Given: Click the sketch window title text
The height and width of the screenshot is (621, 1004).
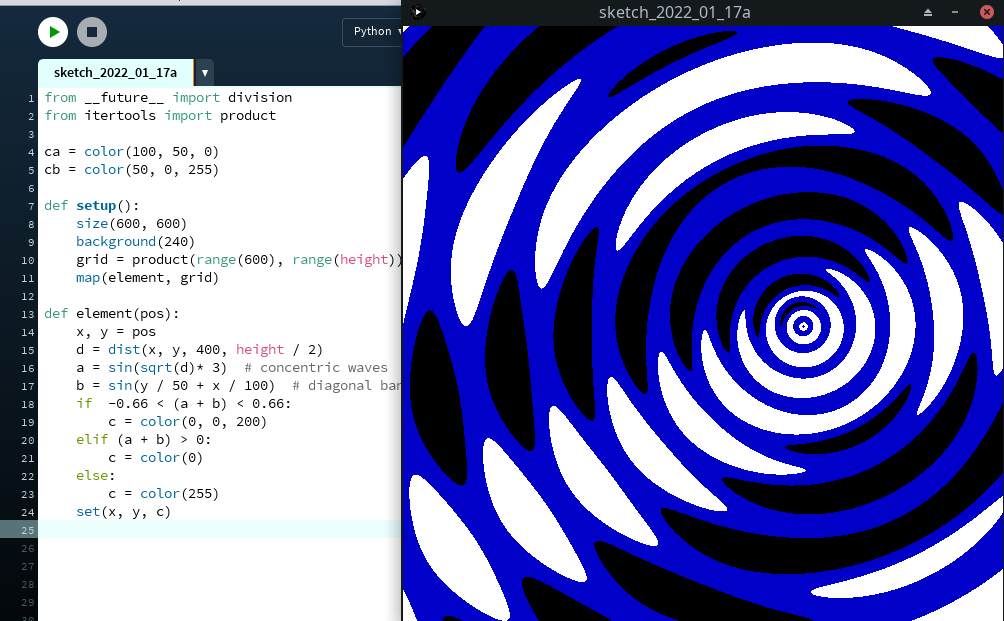Looking at the screenshot, I should point(674,12).
